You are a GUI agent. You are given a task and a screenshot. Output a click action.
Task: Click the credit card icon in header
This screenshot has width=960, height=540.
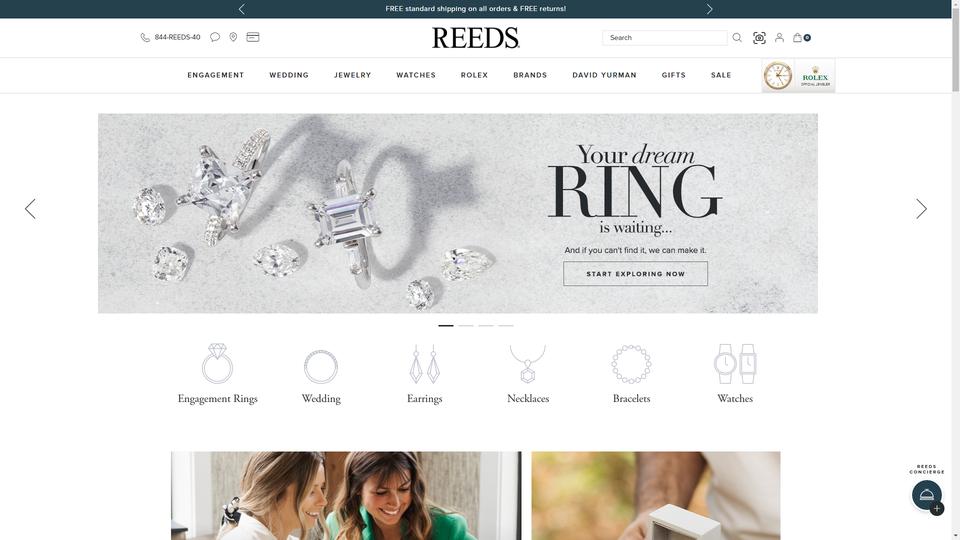pyautogui.click(x=253, y=37)
